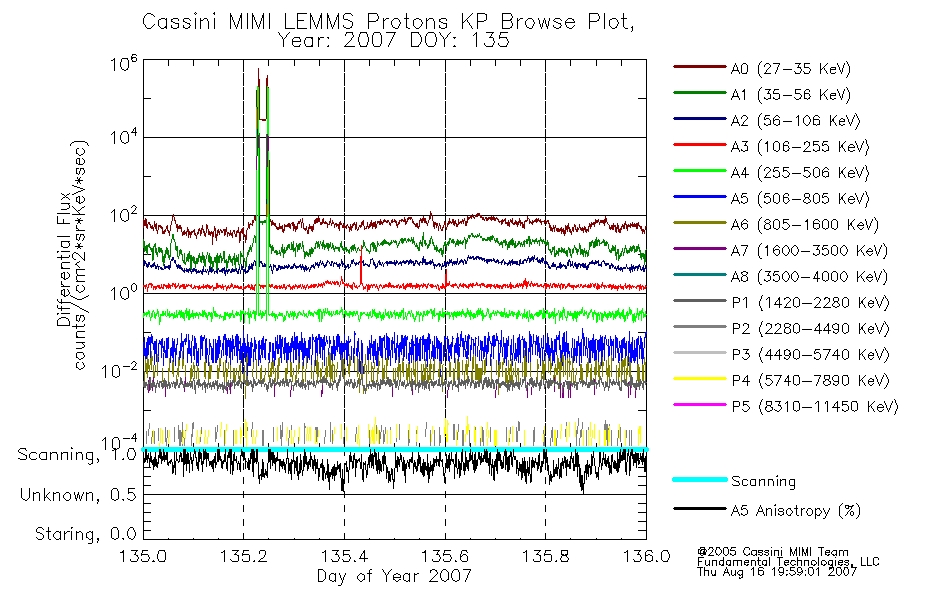Click the cyan Scanning legend line
This screenshot has height=600, width=950.
pyautogui.click(x=699, y=479)
